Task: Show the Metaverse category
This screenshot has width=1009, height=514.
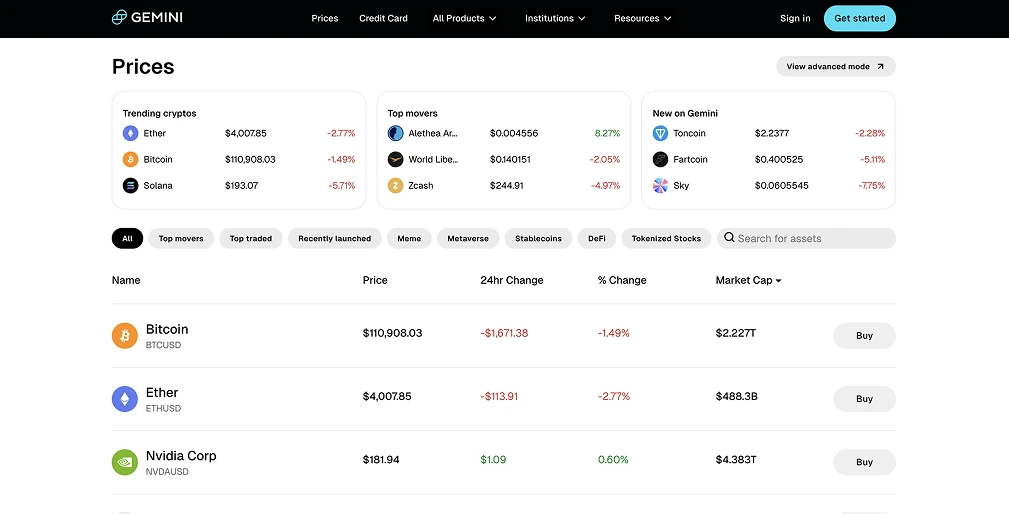Action: point(468,238)
